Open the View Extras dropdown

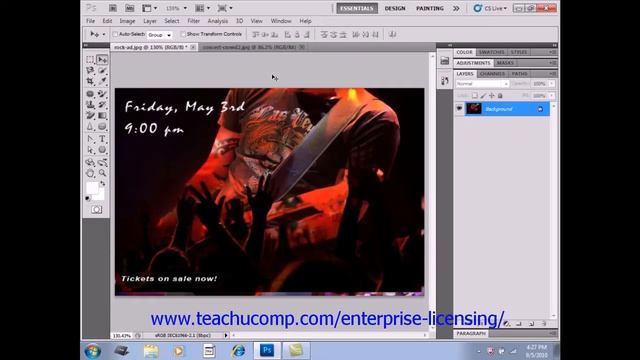coord(149,8)
